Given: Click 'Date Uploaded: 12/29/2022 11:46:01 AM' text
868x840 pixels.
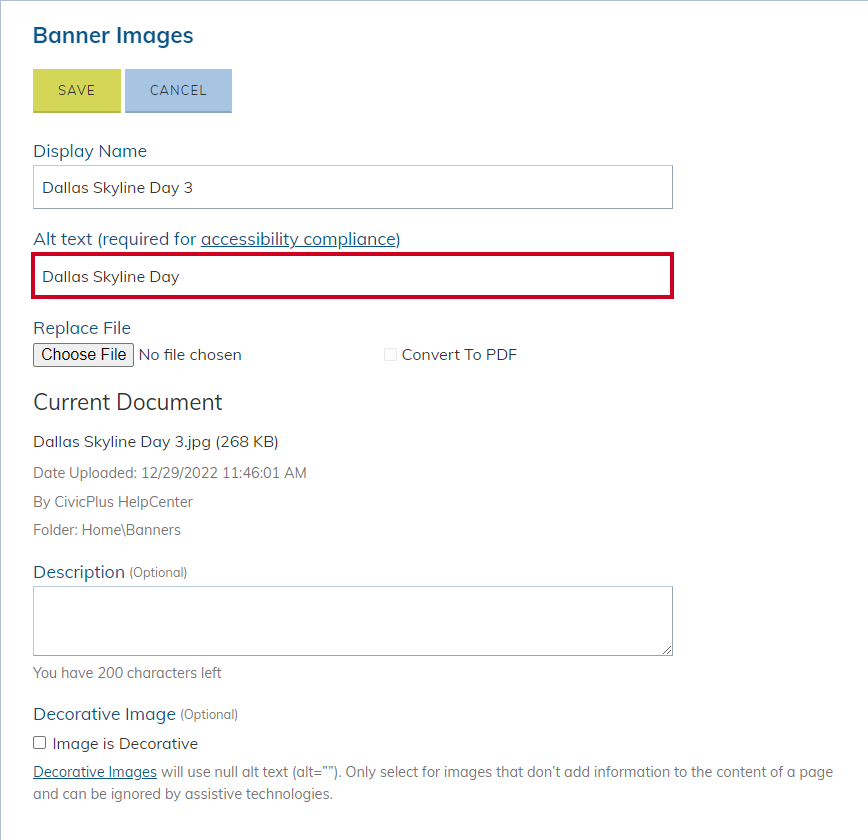Looking at the screenshot, I should tap(169, 473).
